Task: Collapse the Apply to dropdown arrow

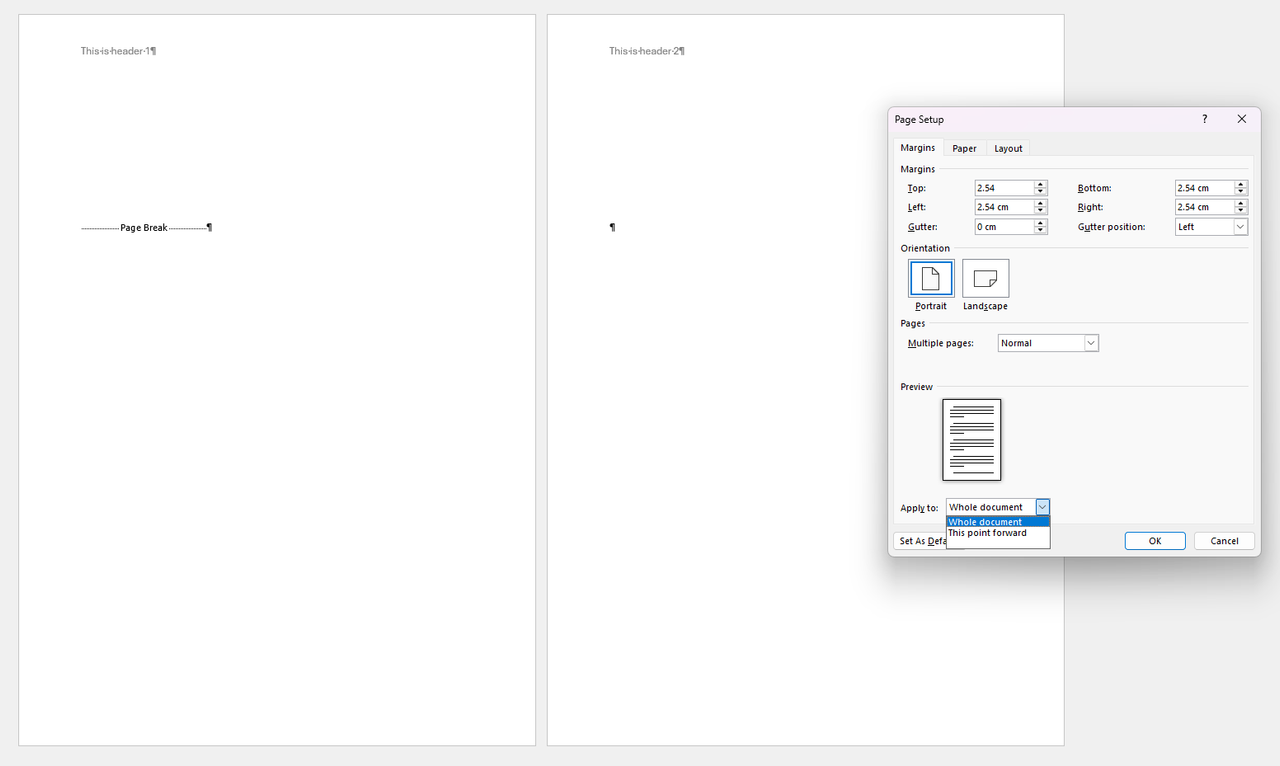Action: pyautogui.click(x=1042, y=507)
